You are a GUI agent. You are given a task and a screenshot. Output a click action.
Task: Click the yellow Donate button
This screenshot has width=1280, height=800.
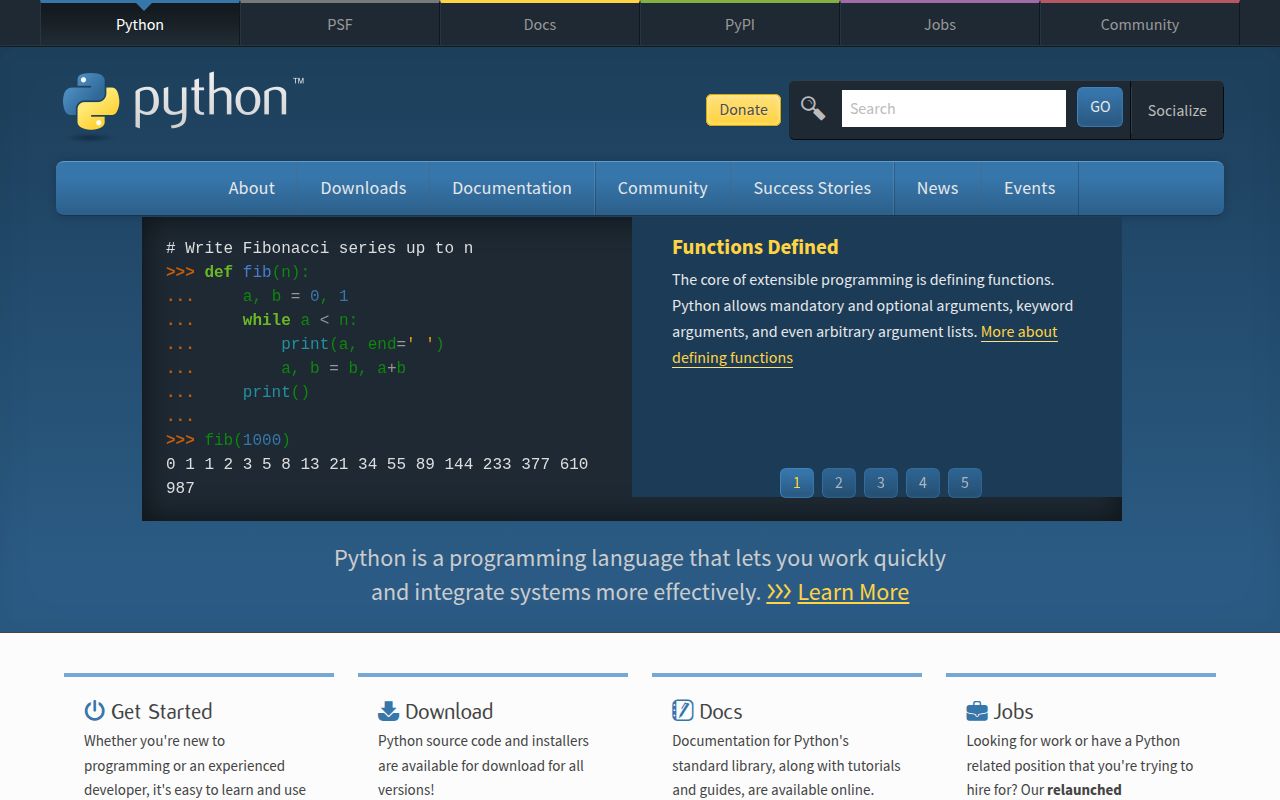pos(744,110)
